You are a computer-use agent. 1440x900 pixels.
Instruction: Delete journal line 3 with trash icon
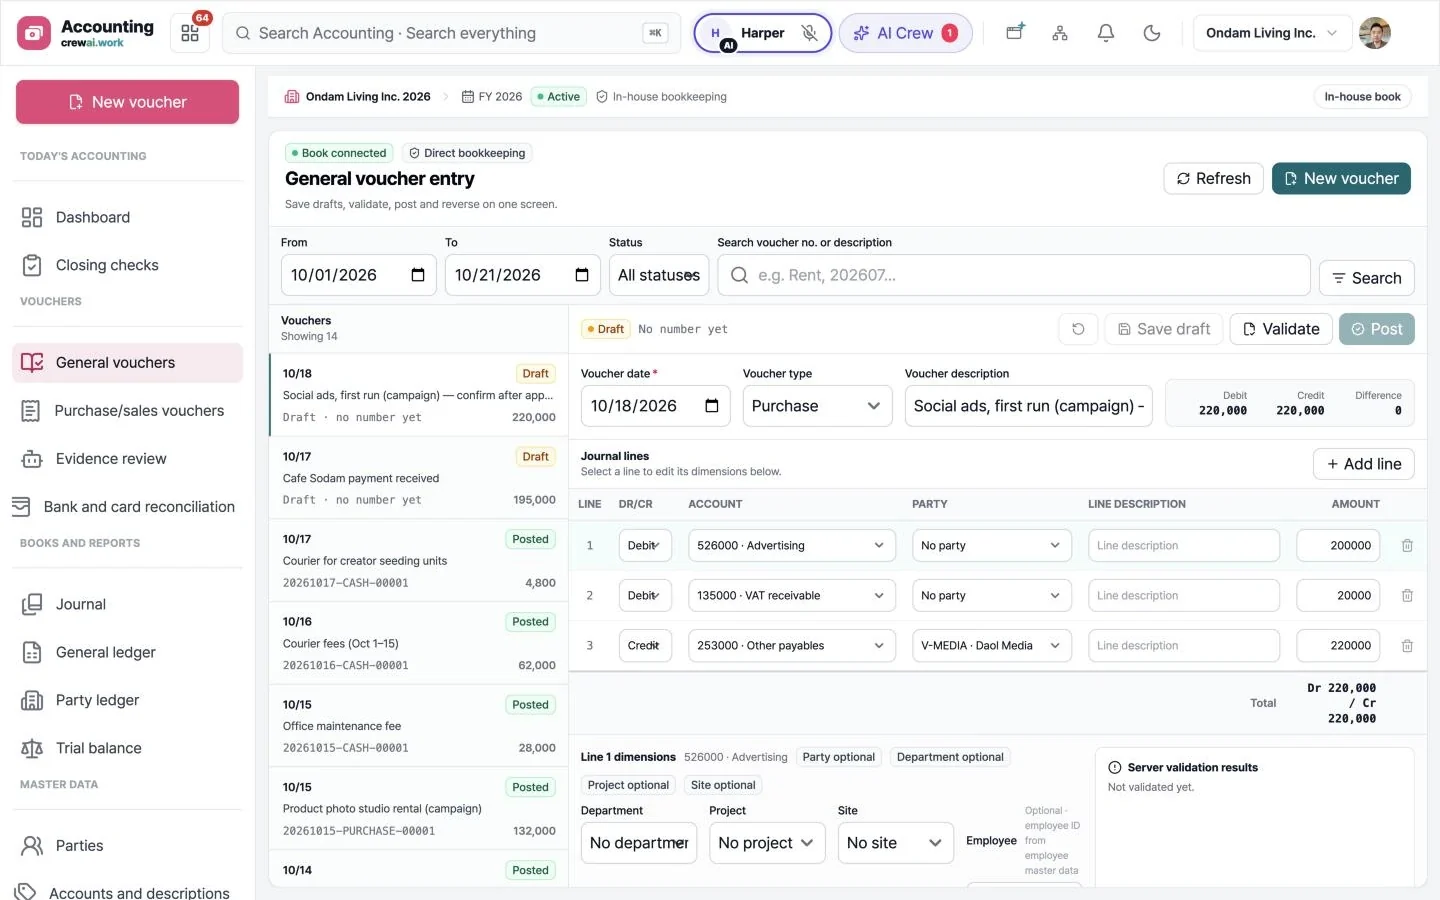pyautogui.click(x=1407, y=645)
